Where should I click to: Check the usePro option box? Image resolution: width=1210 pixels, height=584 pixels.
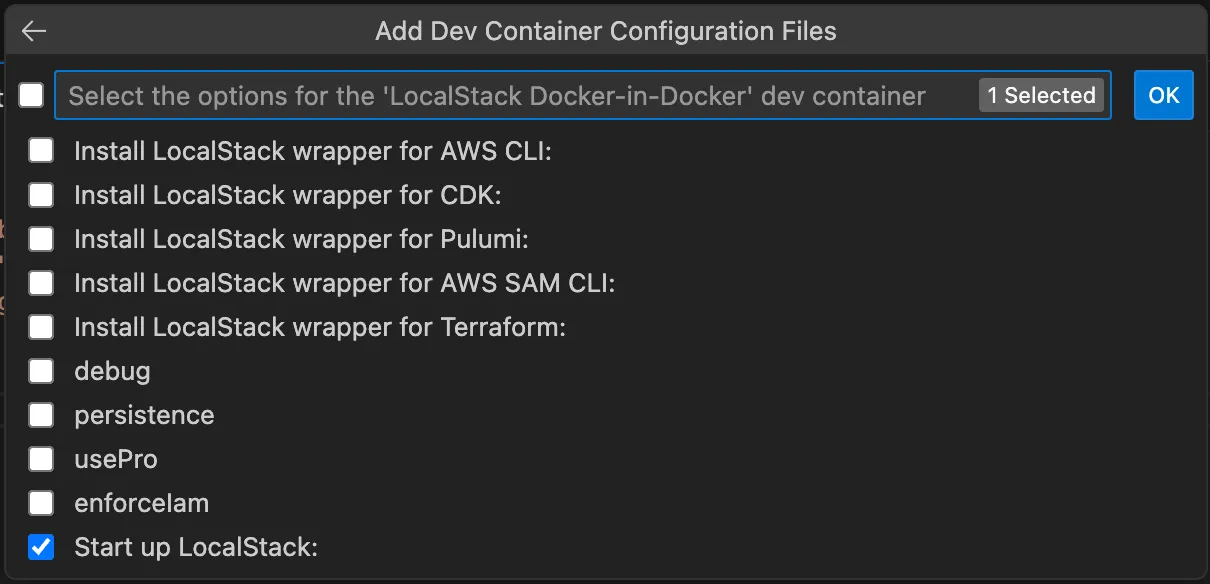(x=41, y=459)
